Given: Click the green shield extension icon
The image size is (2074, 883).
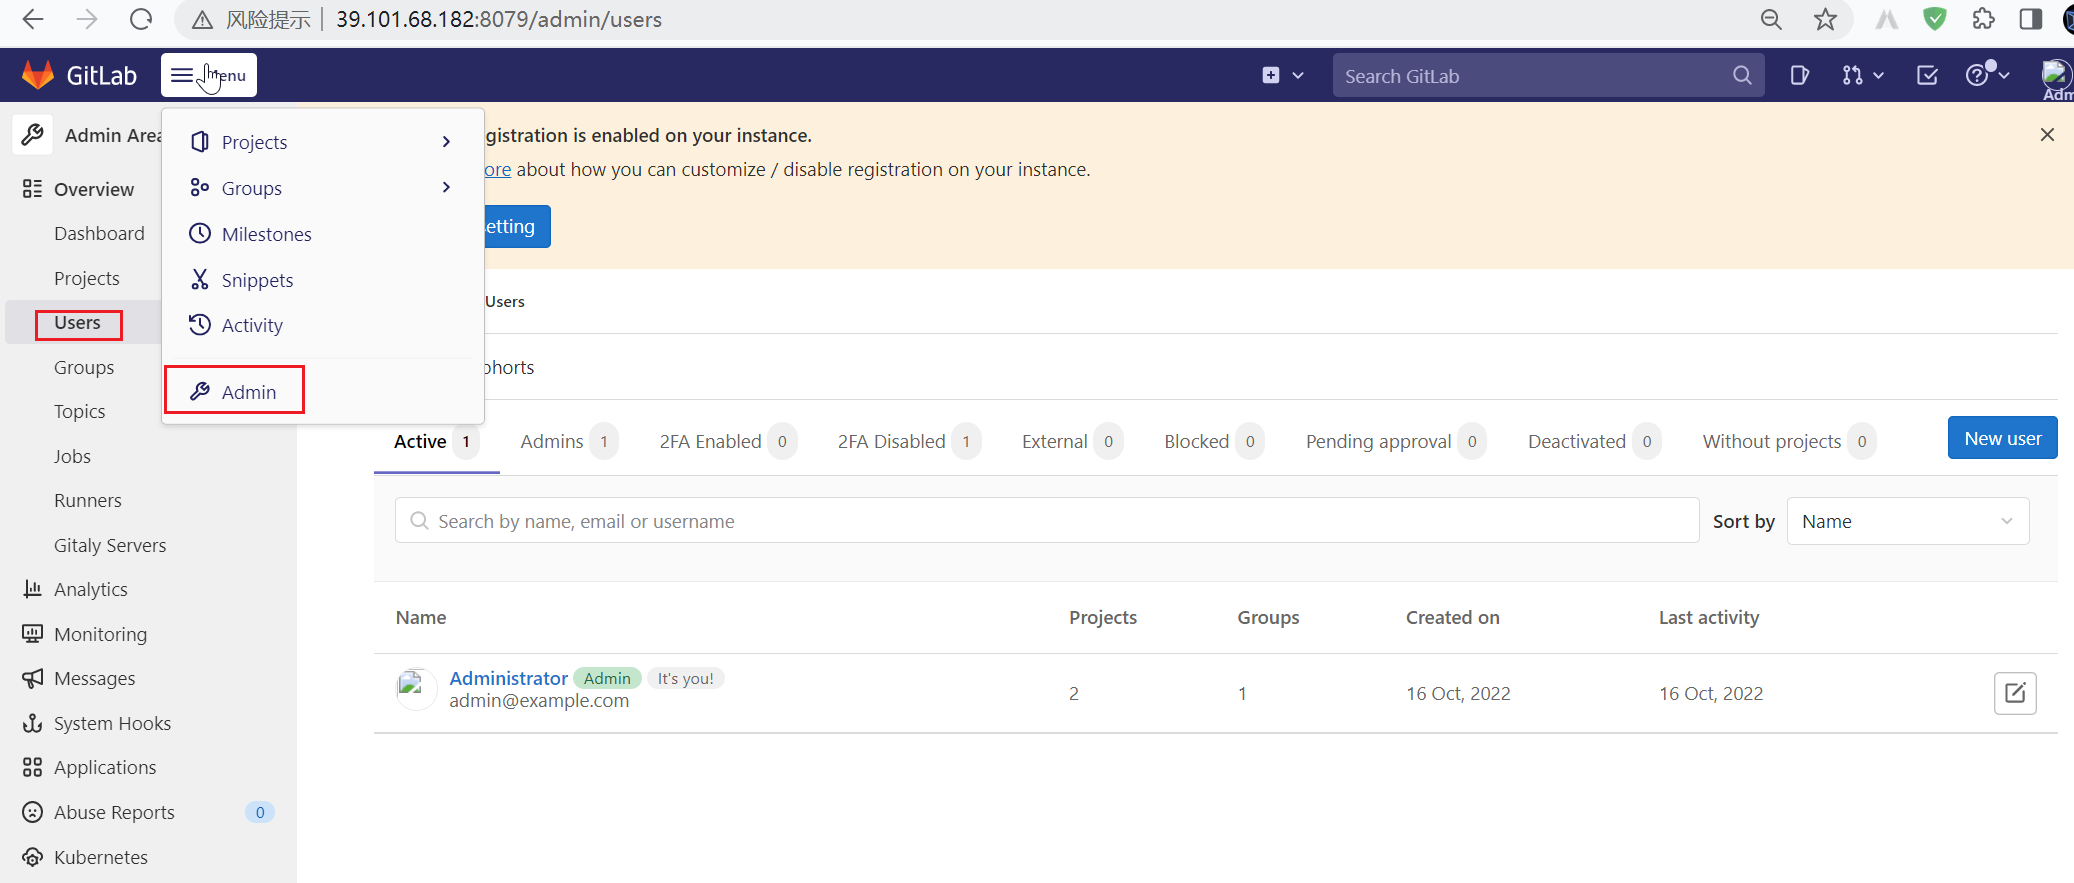Looking at the screenshot, I should click(1935, 19).
